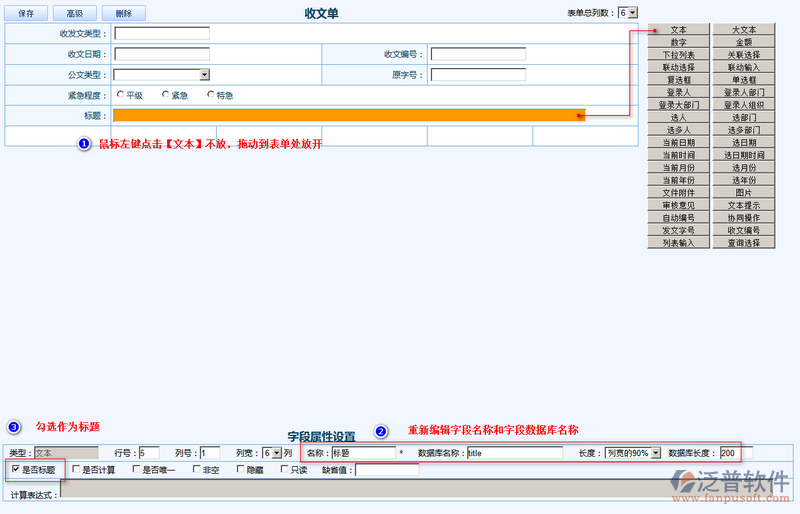Open the 公文类型 dropdown
The width and height of the screenshot is (800, 514).
click(x=204, y=74)
